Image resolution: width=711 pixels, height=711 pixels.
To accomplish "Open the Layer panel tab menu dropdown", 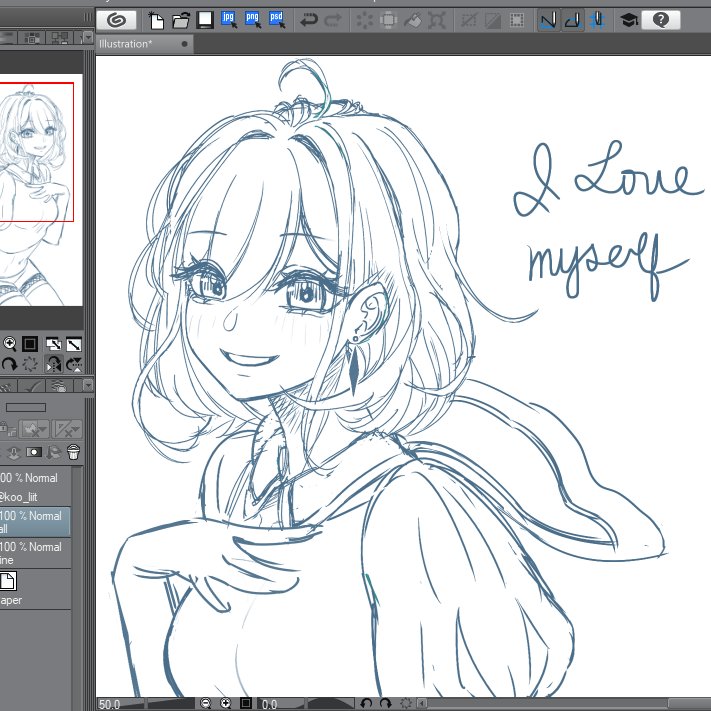I will 88,385.
